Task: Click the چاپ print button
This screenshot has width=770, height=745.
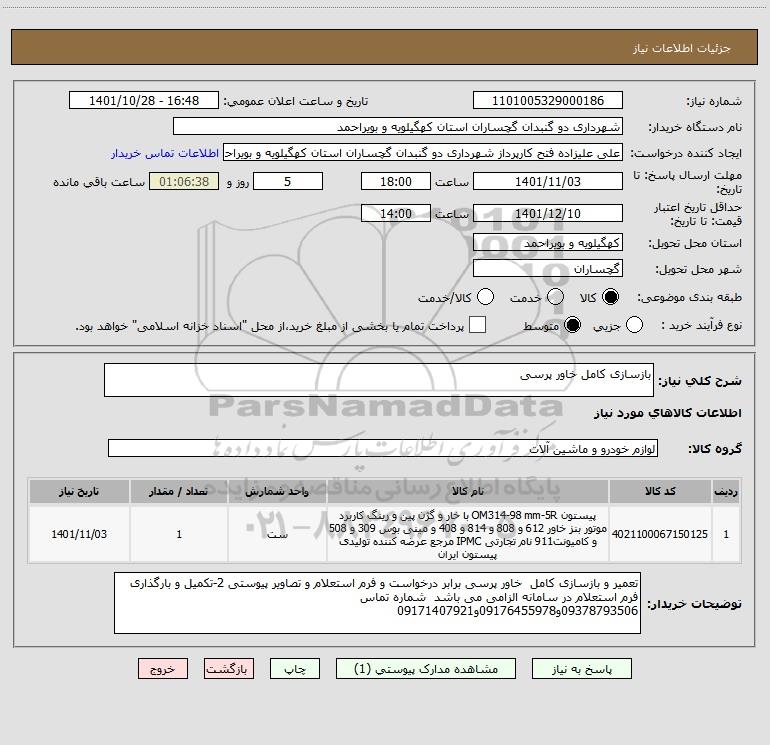Action: 295,669
